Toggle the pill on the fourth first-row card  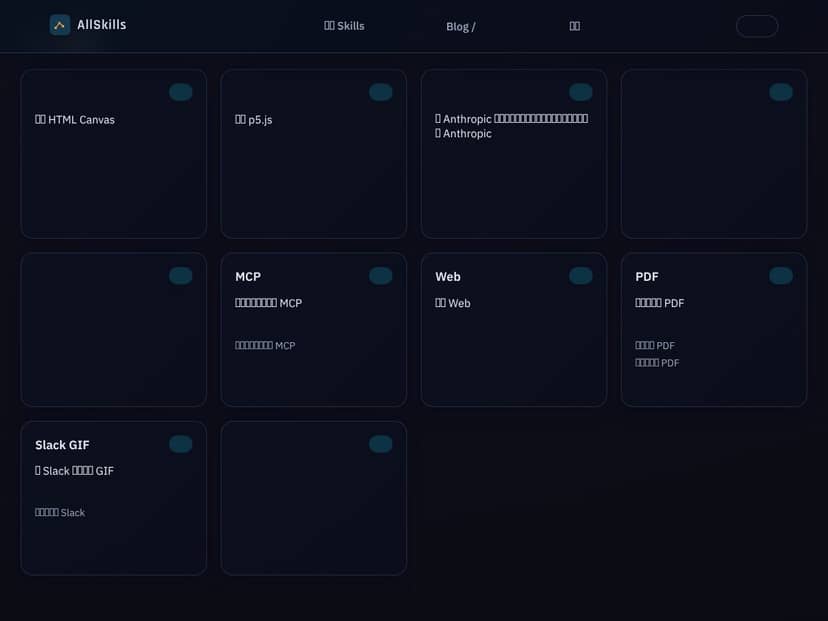(x=781, y=91)
